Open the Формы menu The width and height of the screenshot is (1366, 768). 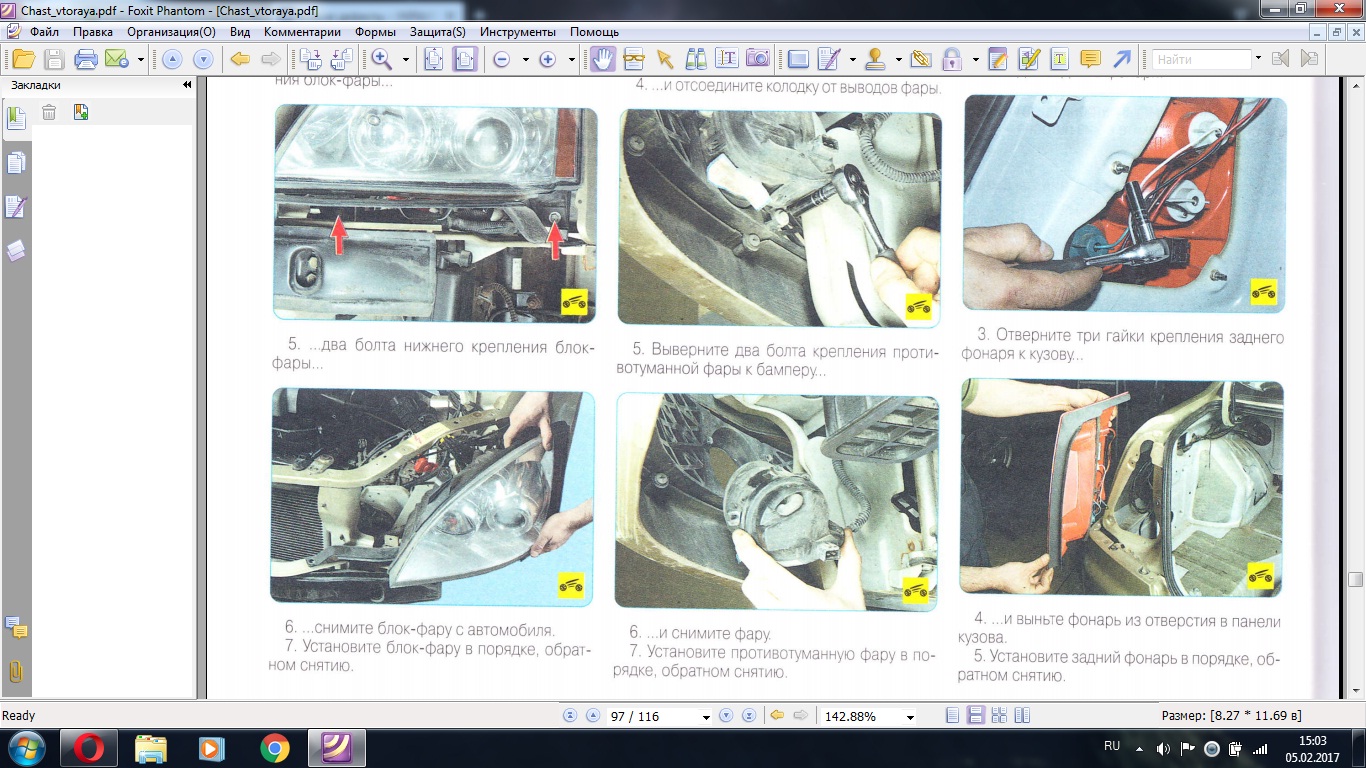[x=376, y=31]
